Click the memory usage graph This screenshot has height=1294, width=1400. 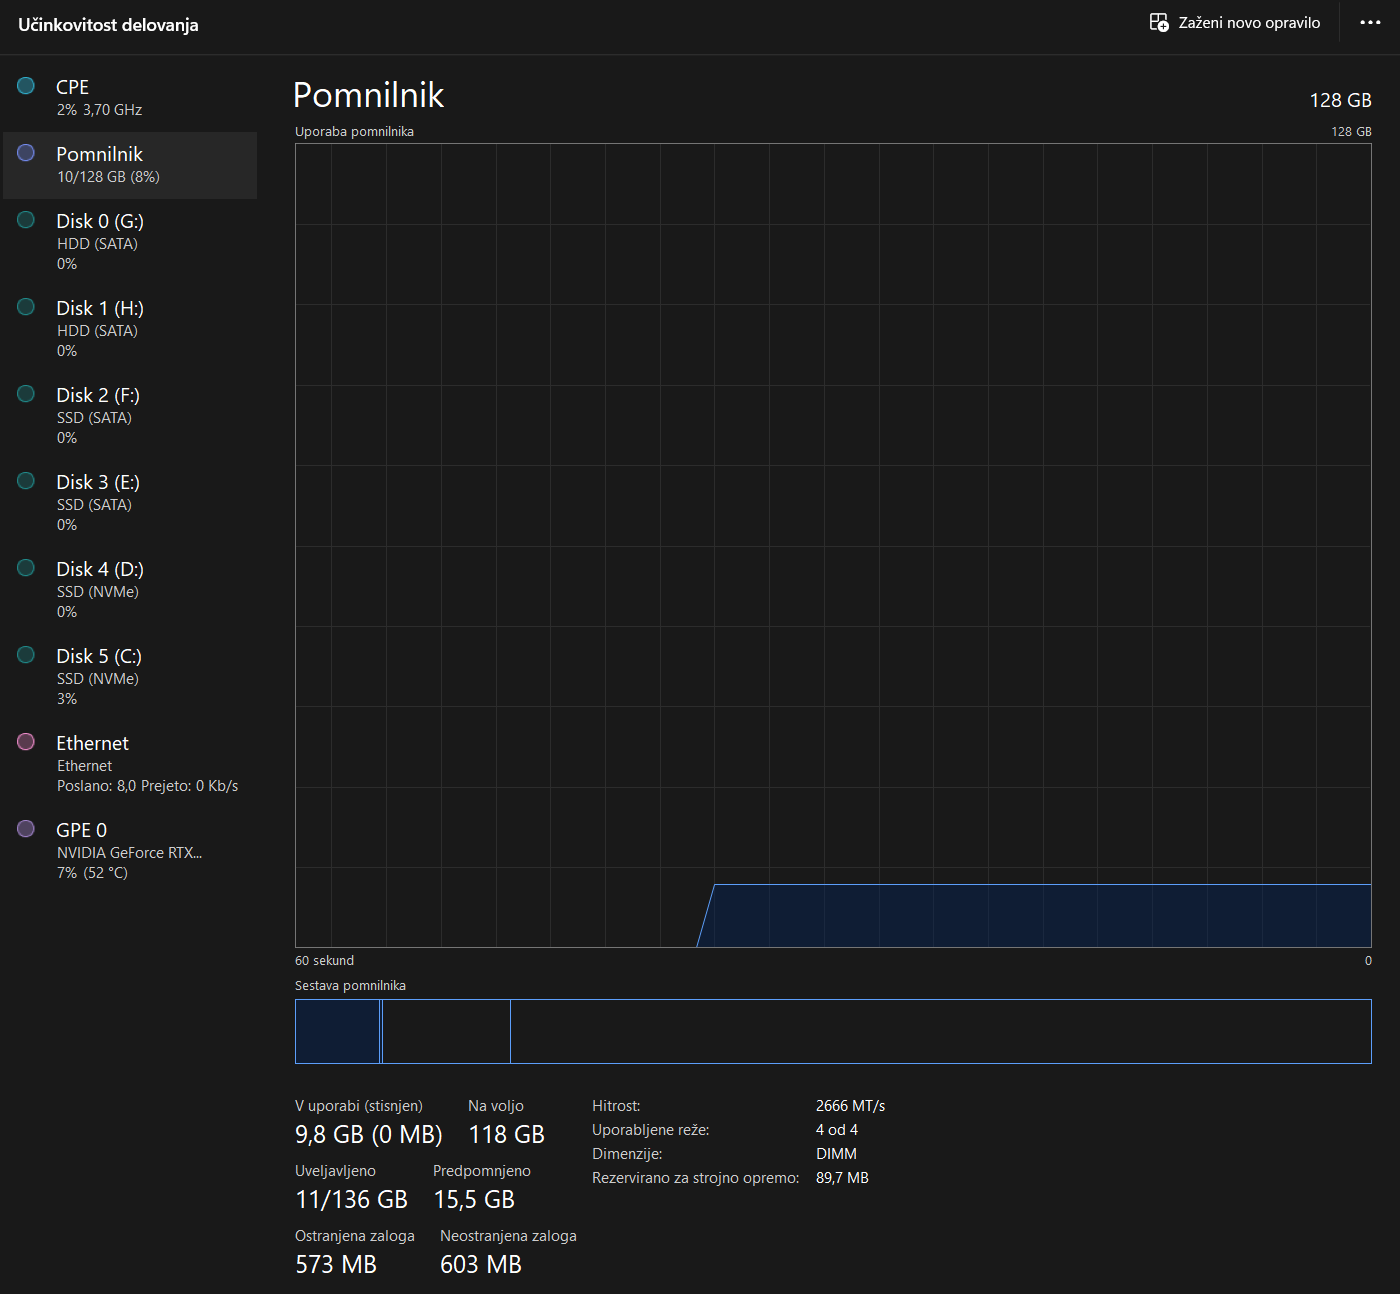coord(833,545)
